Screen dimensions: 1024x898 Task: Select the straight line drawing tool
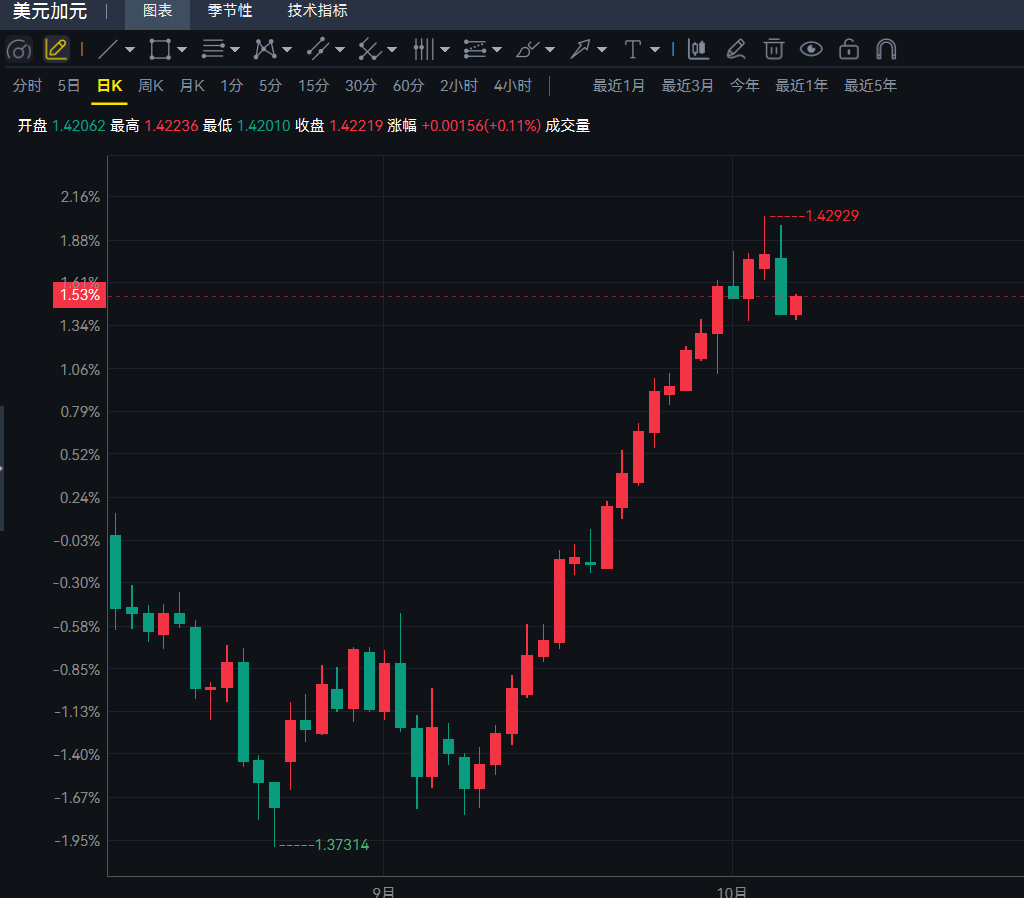(x=108, y=49)
